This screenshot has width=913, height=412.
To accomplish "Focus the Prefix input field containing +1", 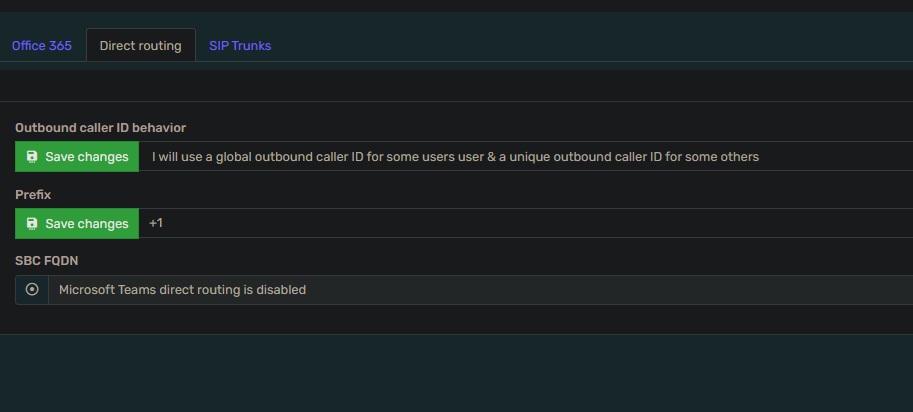I will 526,223.
